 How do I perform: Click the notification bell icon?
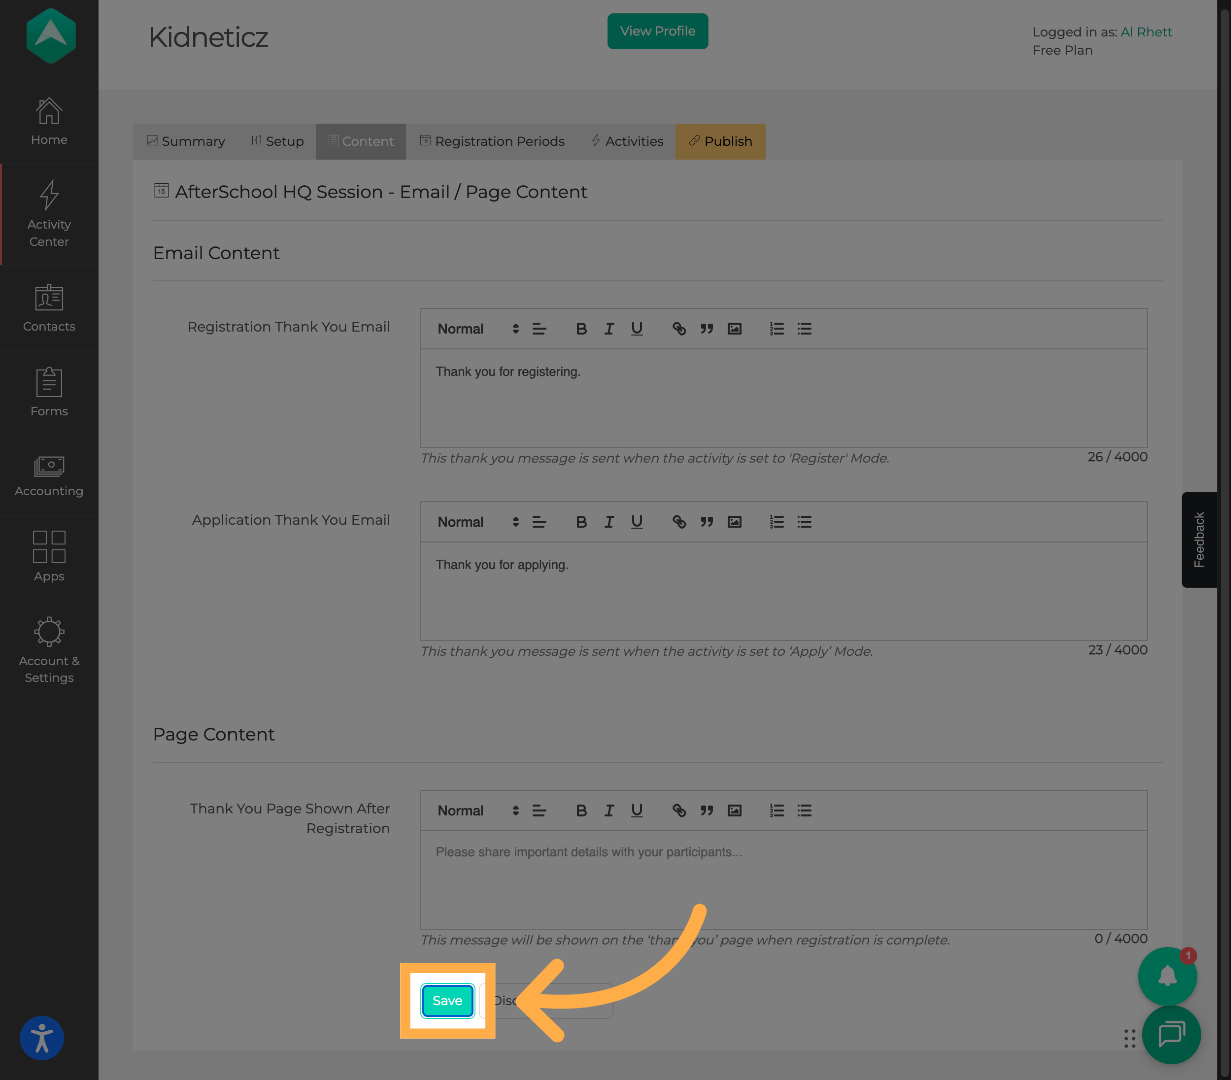pos(1167,977)
